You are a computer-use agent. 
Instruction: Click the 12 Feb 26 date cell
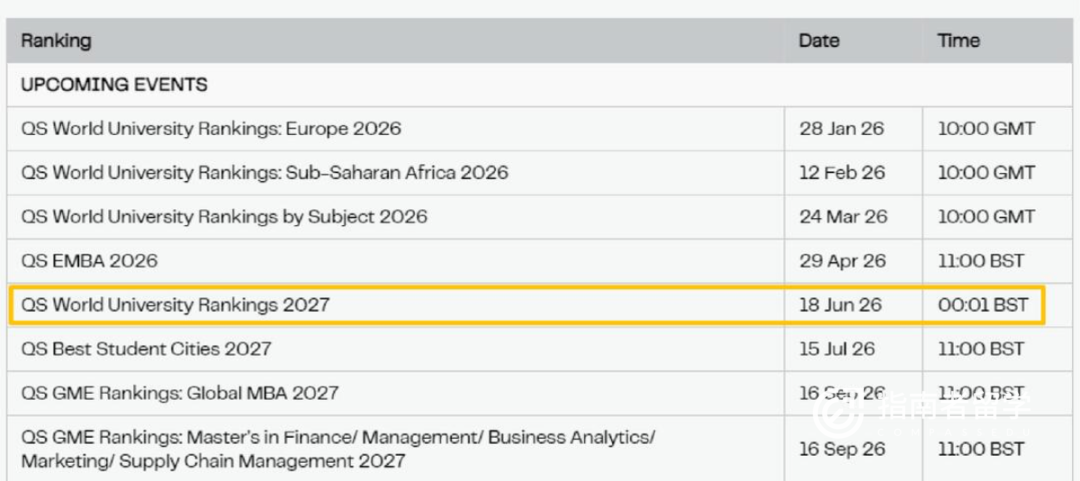(842, 173)
